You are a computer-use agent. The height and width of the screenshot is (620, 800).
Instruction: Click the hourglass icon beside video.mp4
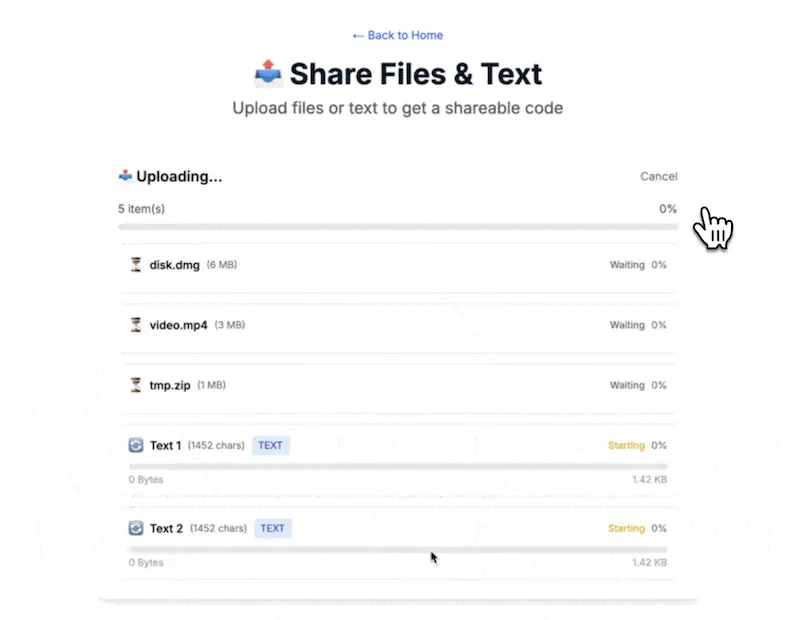click(136, 325)
